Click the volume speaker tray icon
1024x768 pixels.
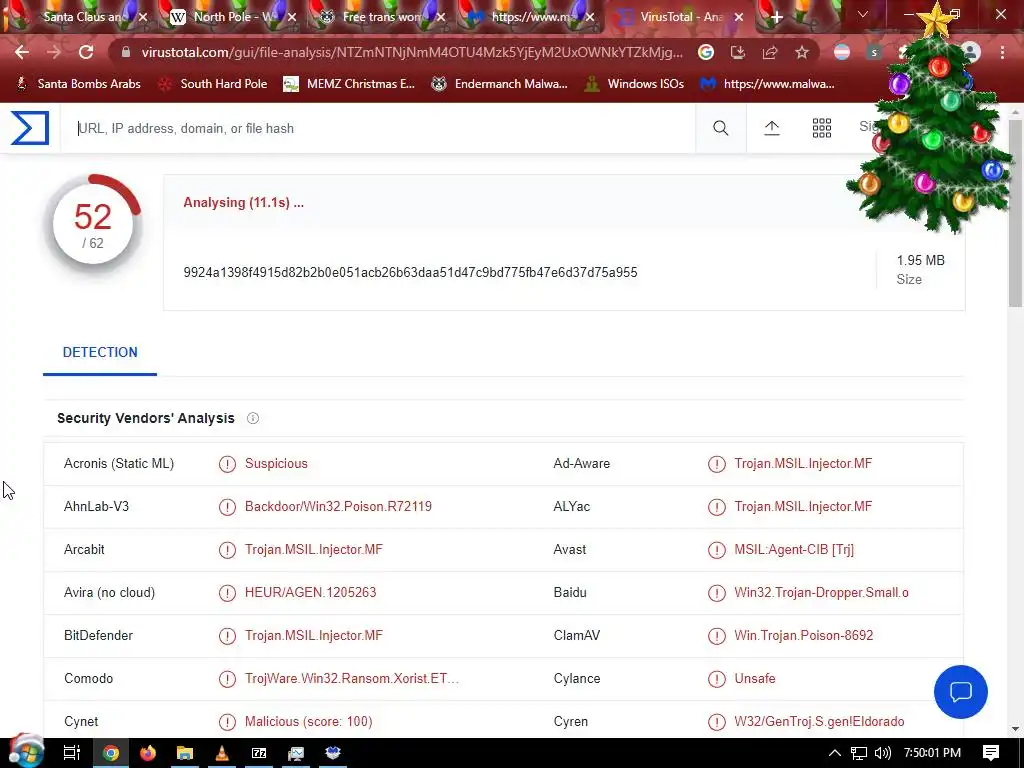coord(882,753)
